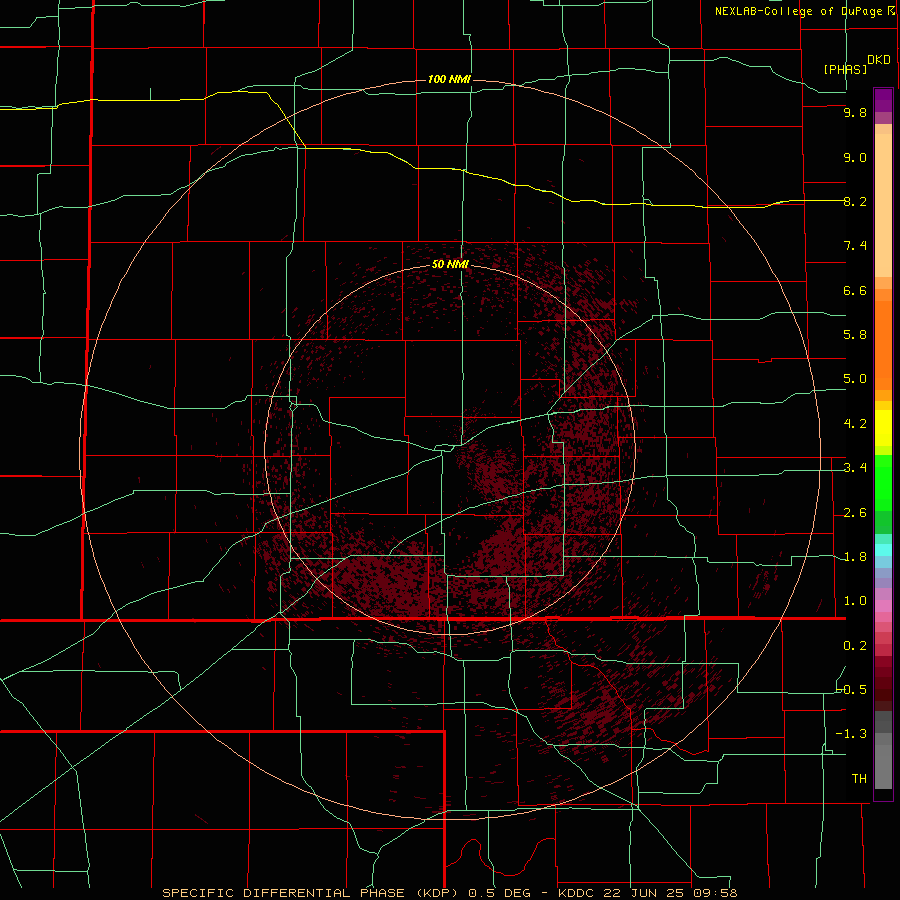Click the 5.0 scale value
Image resolution: width=900 pixels, height=900 pixels.
tap(855, 379)
